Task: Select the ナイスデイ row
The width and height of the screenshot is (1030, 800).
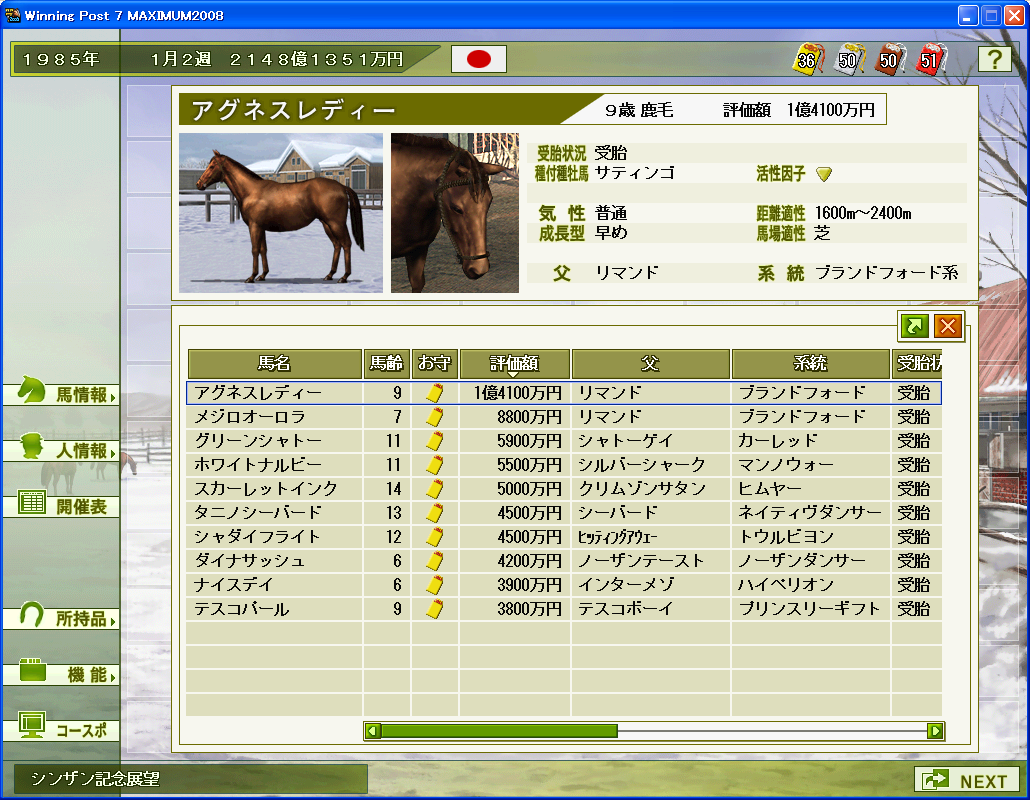Action: click(564, 585)
